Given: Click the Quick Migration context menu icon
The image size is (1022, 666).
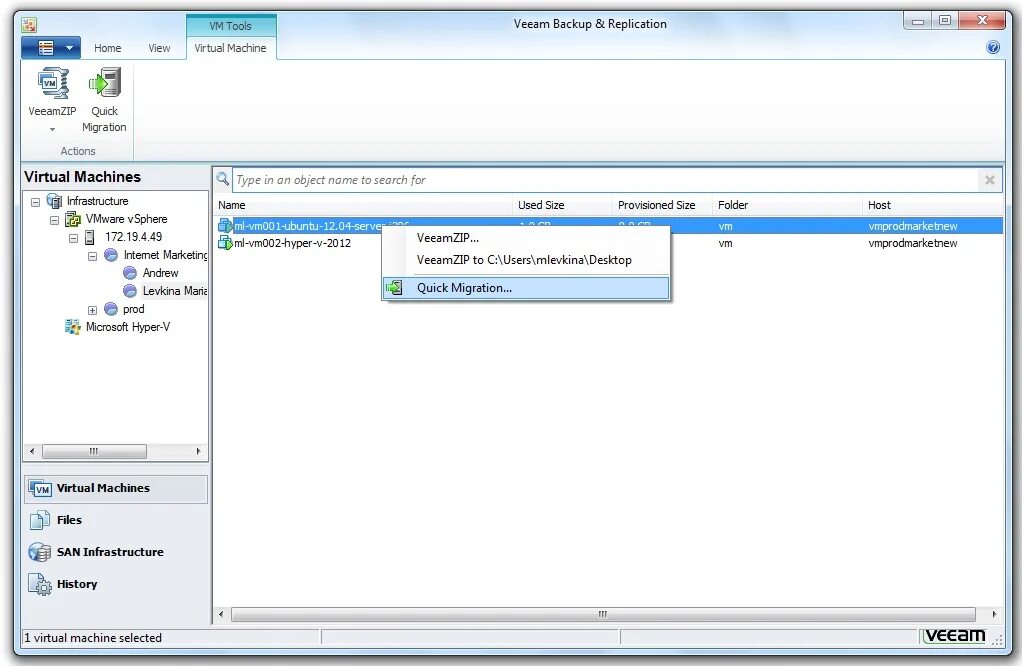Looking at the screenshot, I should (394, 287).
